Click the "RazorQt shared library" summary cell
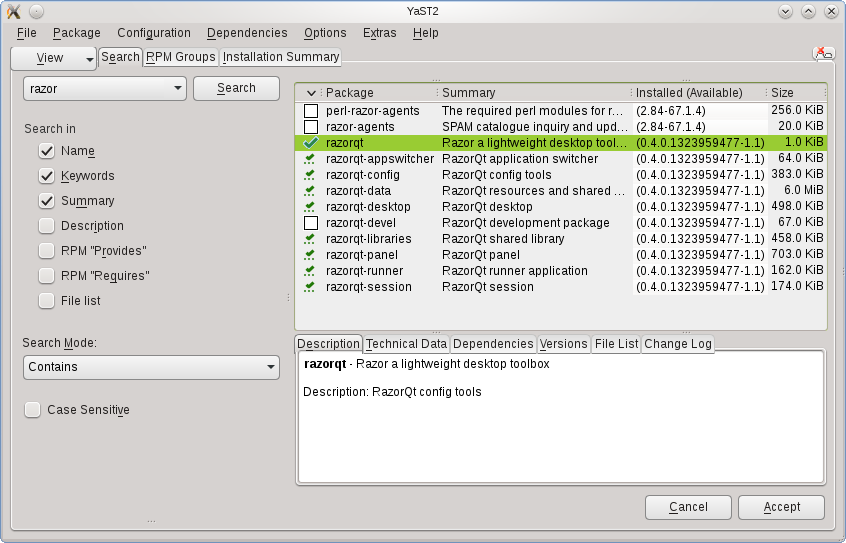846x543 pixels. coord(503,239)
